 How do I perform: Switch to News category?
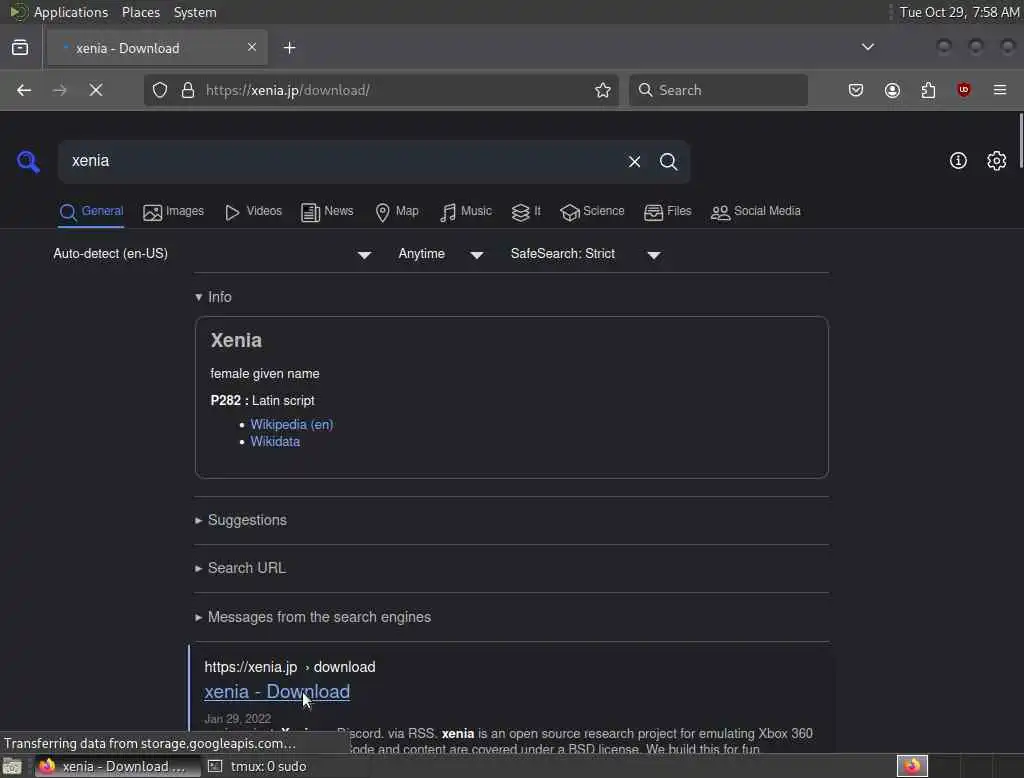[x=327, y=212]
